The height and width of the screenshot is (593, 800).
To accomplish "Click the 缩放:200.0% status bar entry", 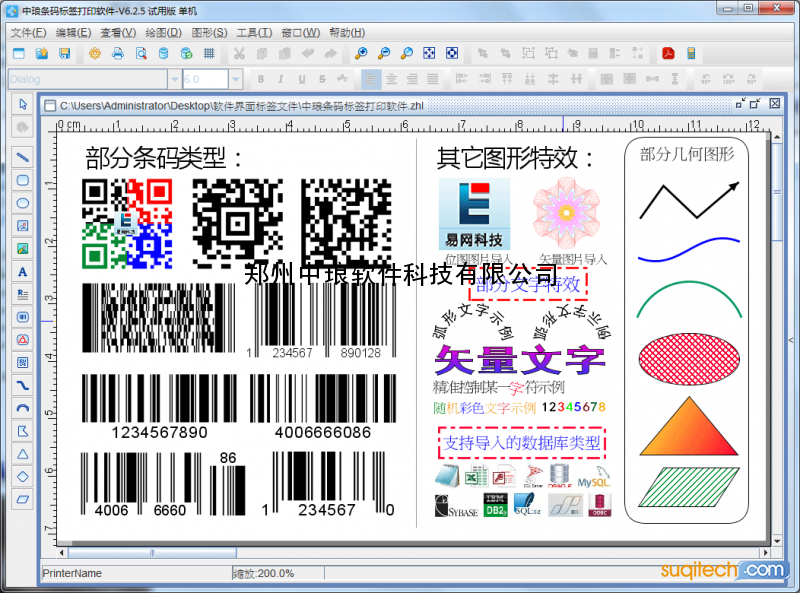I will point(278,573).
